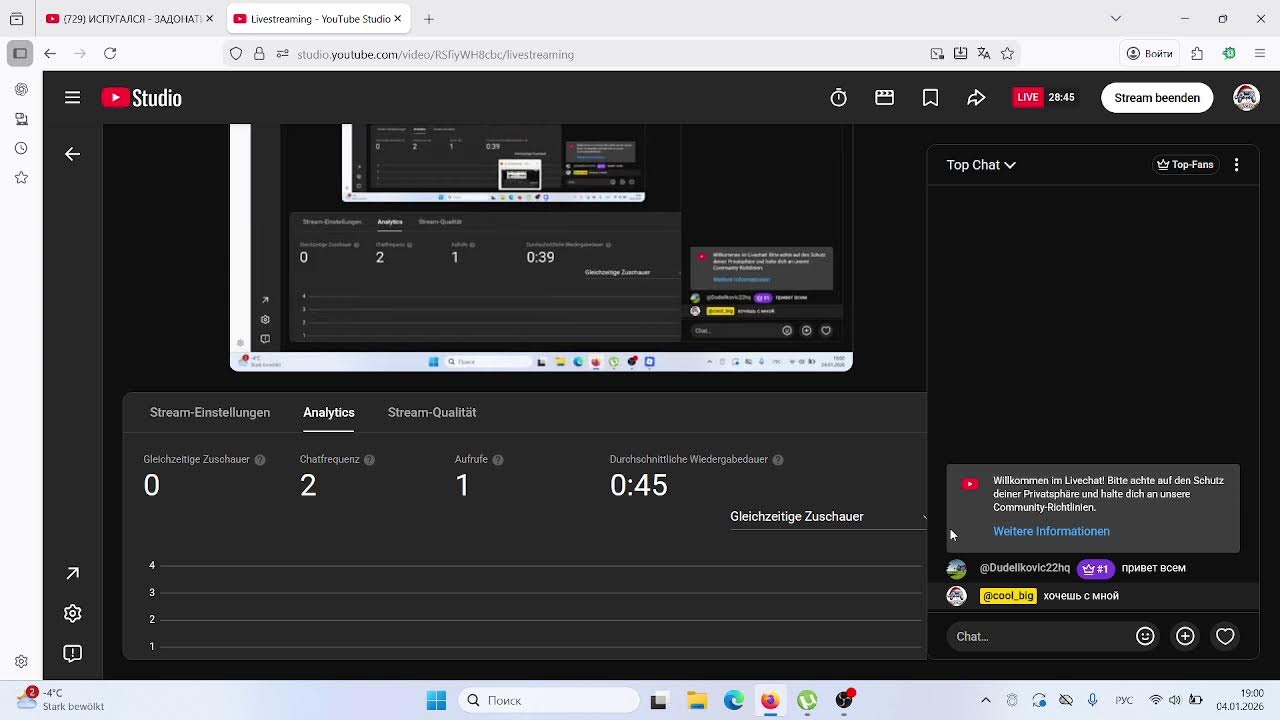Click help icon beside Chatfrequenz
The image size is (1280, 720).
(x=369, y=460)
